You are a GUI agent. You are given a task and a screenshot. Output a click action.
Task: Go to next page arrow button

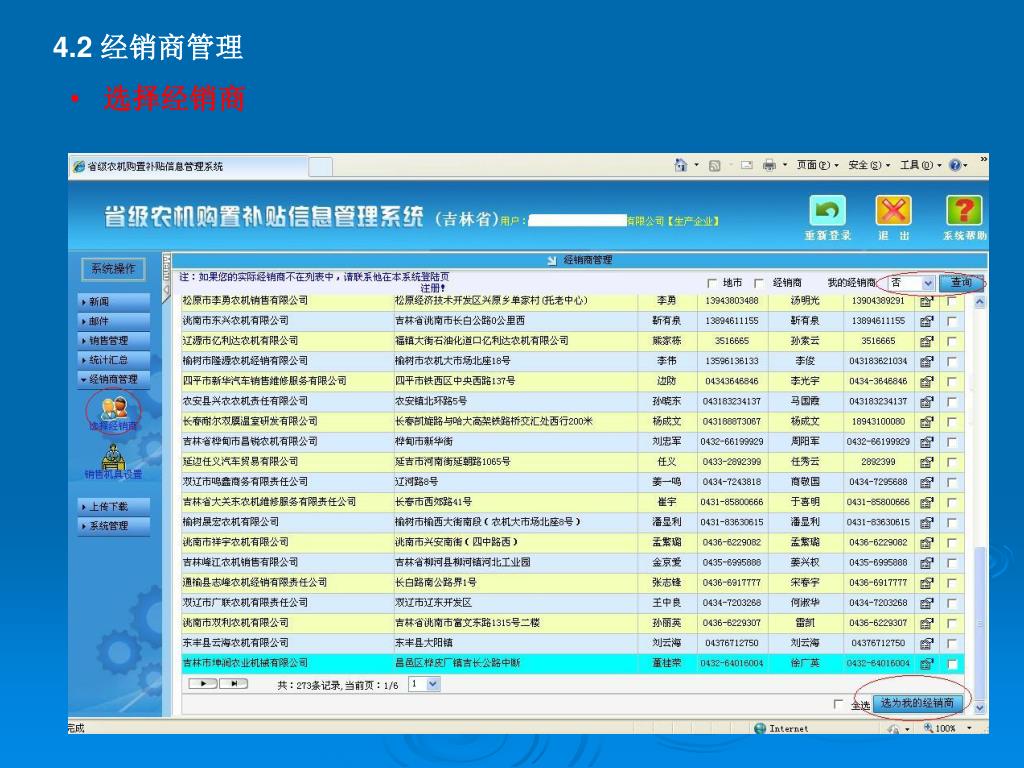(203, 684)
